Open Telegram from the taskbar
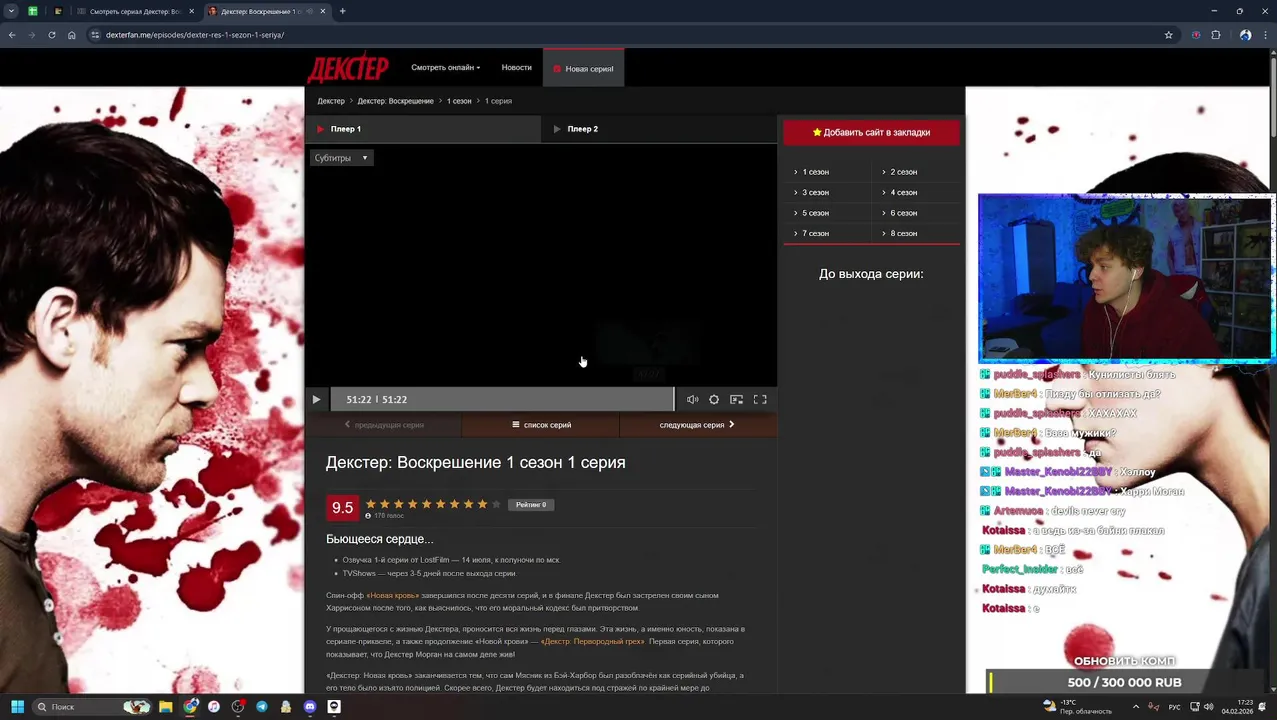1277x720 pixels. coord(262,707)
